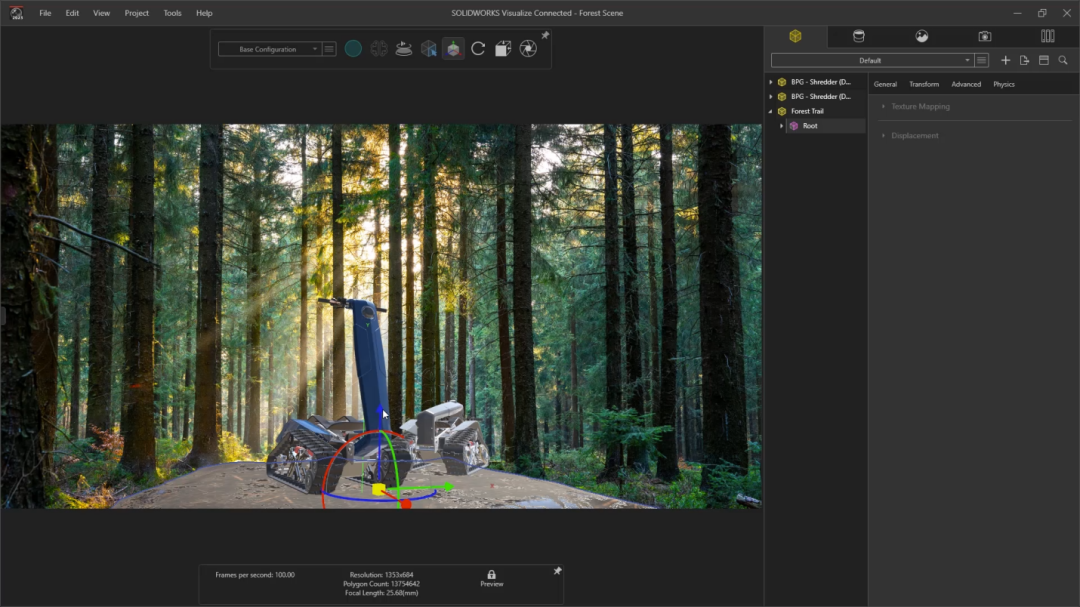Select the navigation cube icon in the toolbar
The width and height of the screenshot is (1080, 607).
tap(429, 48)
